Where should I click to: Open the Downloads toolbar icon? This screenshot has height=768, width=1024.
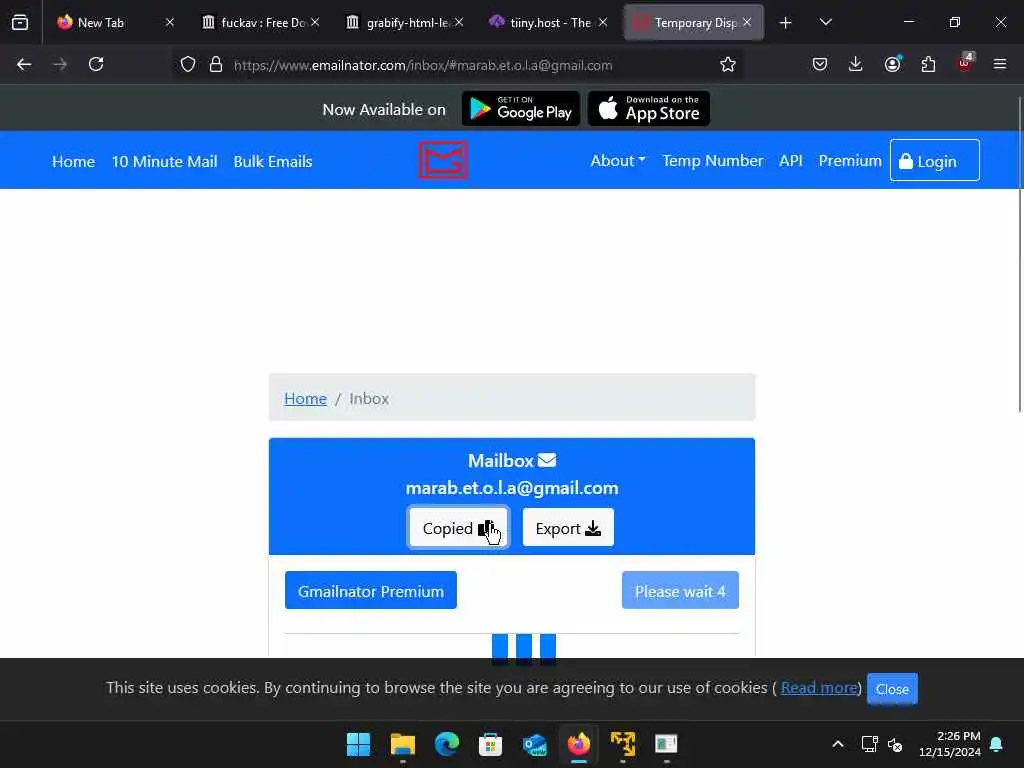[x=856, y=64]
